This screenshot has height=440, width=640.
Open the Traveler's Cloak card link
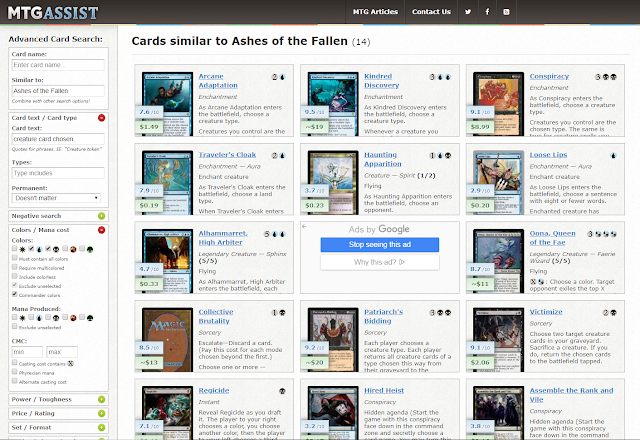tap(227, 155)
